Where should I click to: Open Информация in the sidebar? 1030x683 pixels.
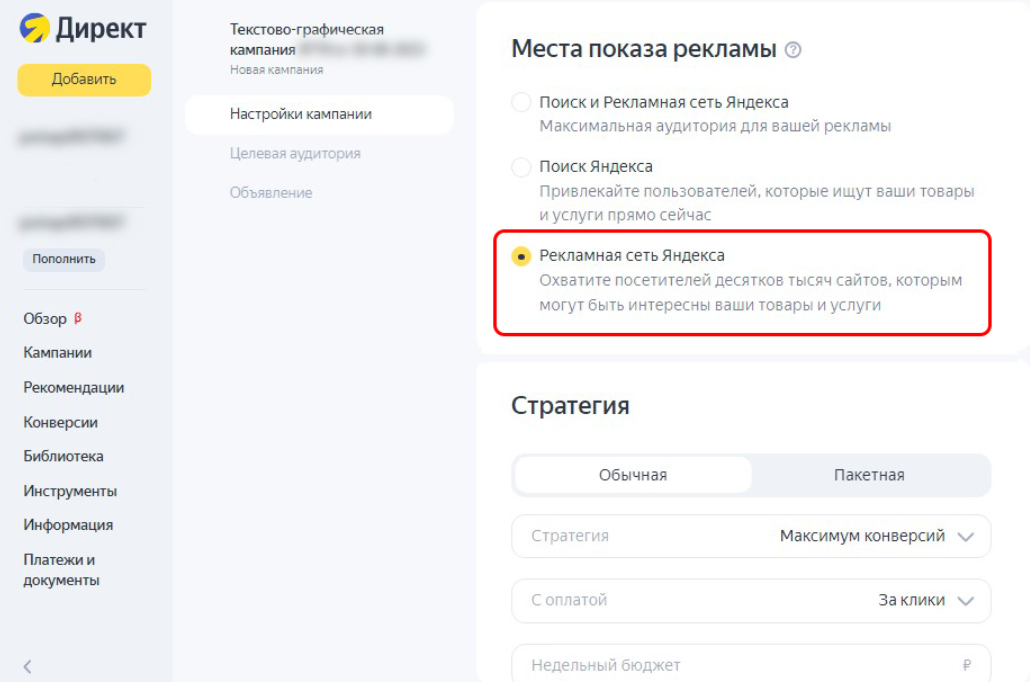click(68, 525)
